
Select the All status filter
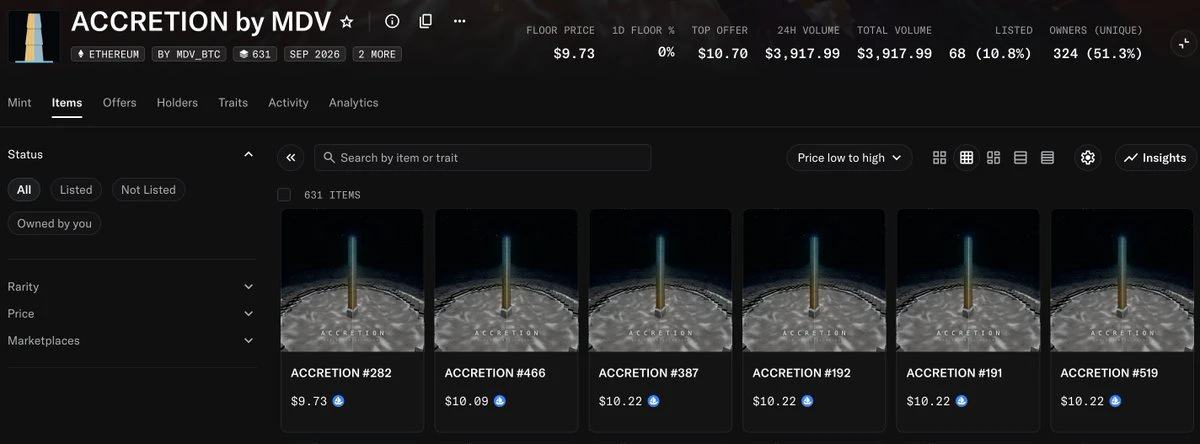click(x=24, y=189)
